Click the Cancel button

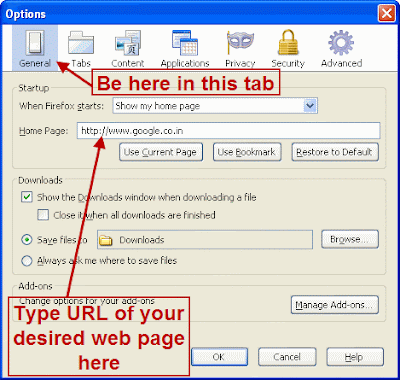coord(287,357)
